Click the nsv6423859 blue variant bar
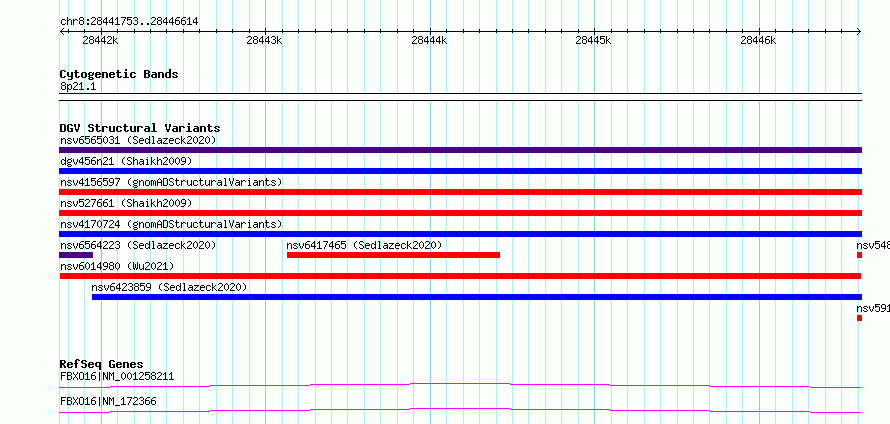 [477, 297]
